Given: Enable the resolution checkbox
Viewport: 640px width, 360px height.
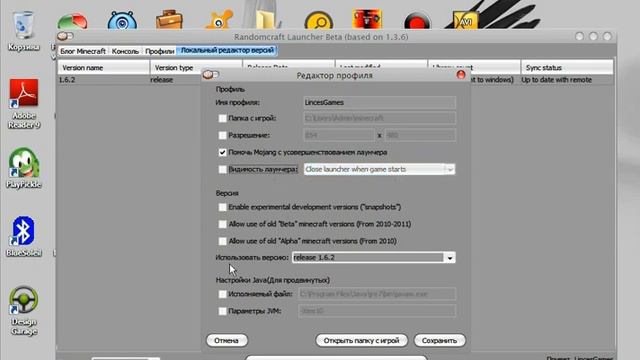Looking at the screenshot, I should click(x=222, y=135).
